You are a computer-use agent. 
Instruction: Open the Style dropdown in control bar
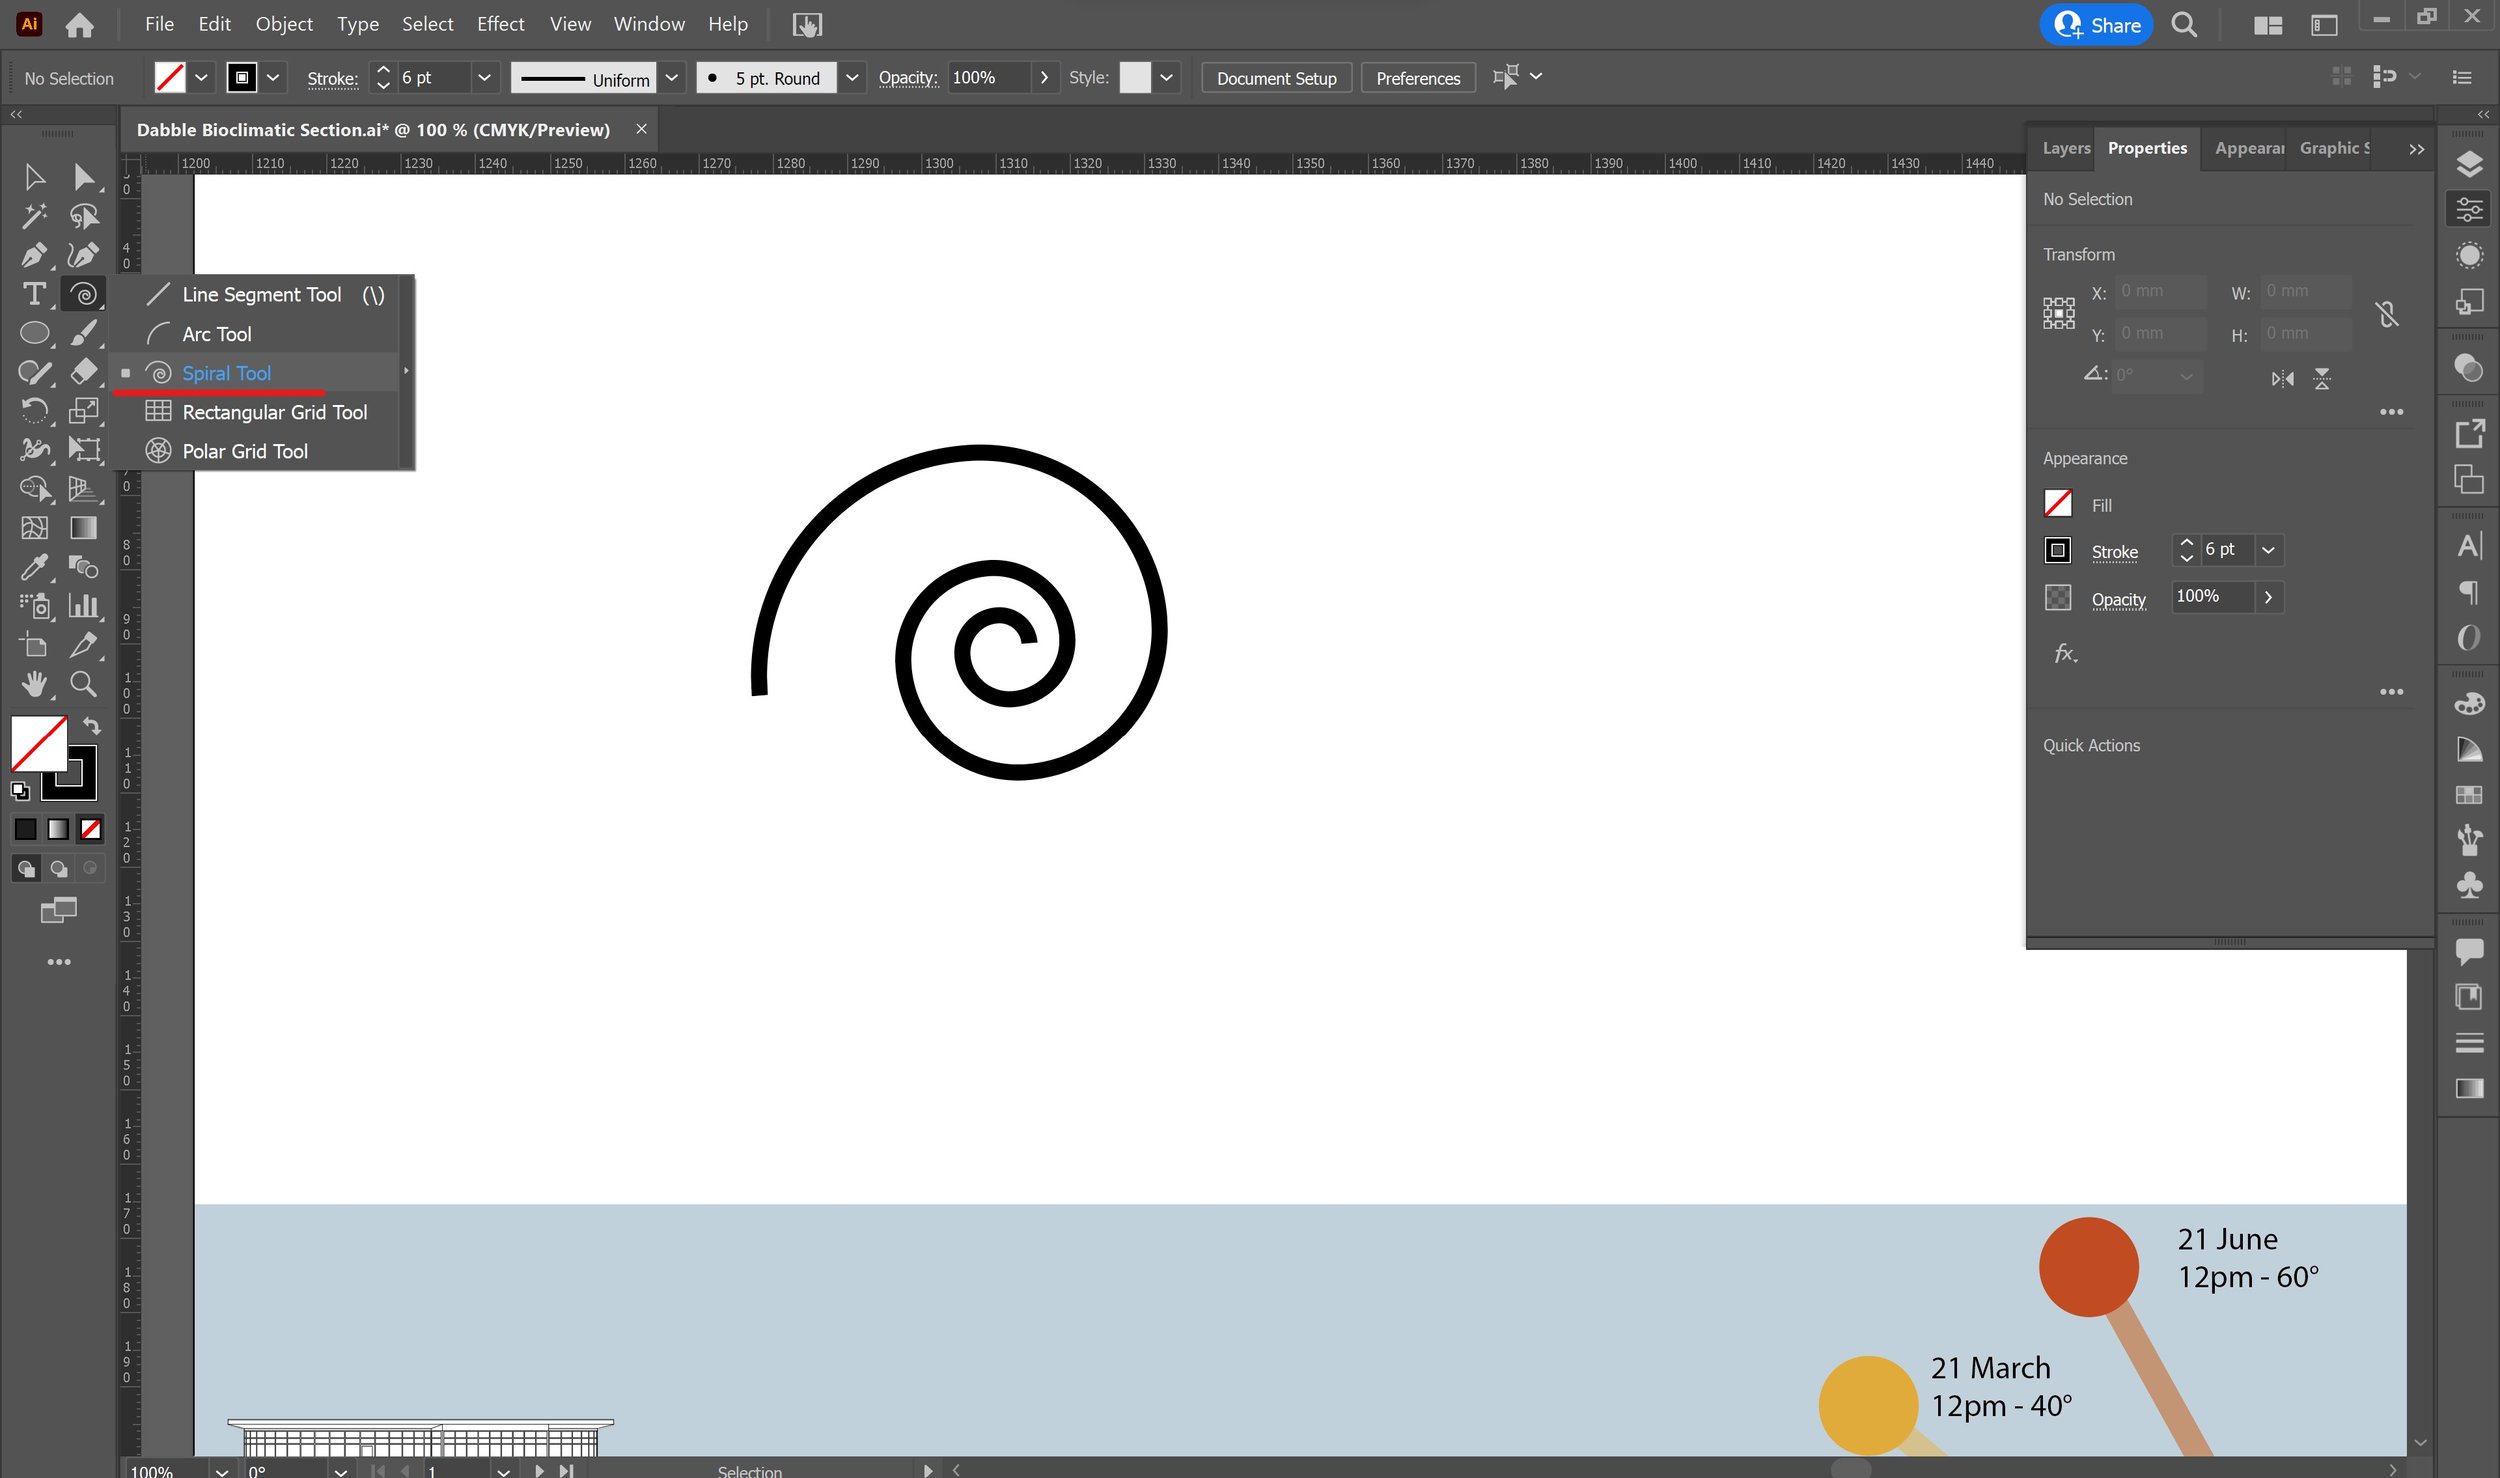click(x=1166, y=77)
